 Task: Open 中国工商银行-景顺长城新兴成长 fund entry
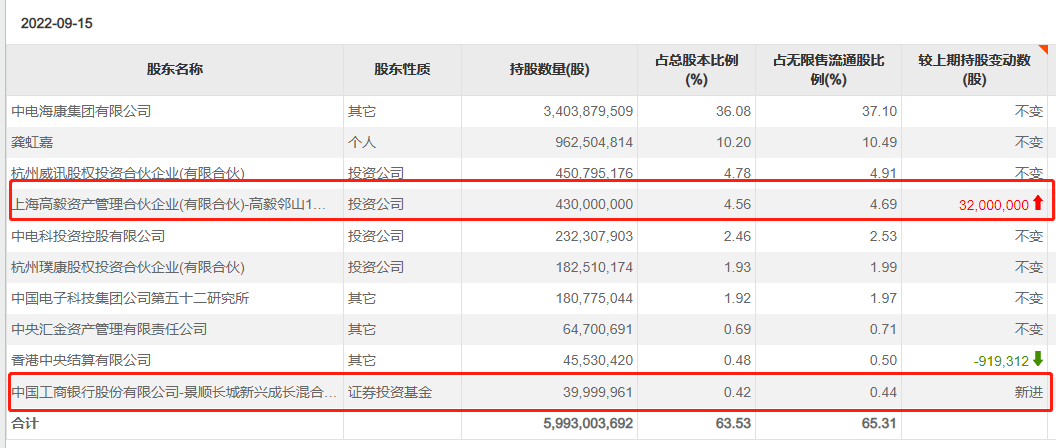click(x=174, y=391)
